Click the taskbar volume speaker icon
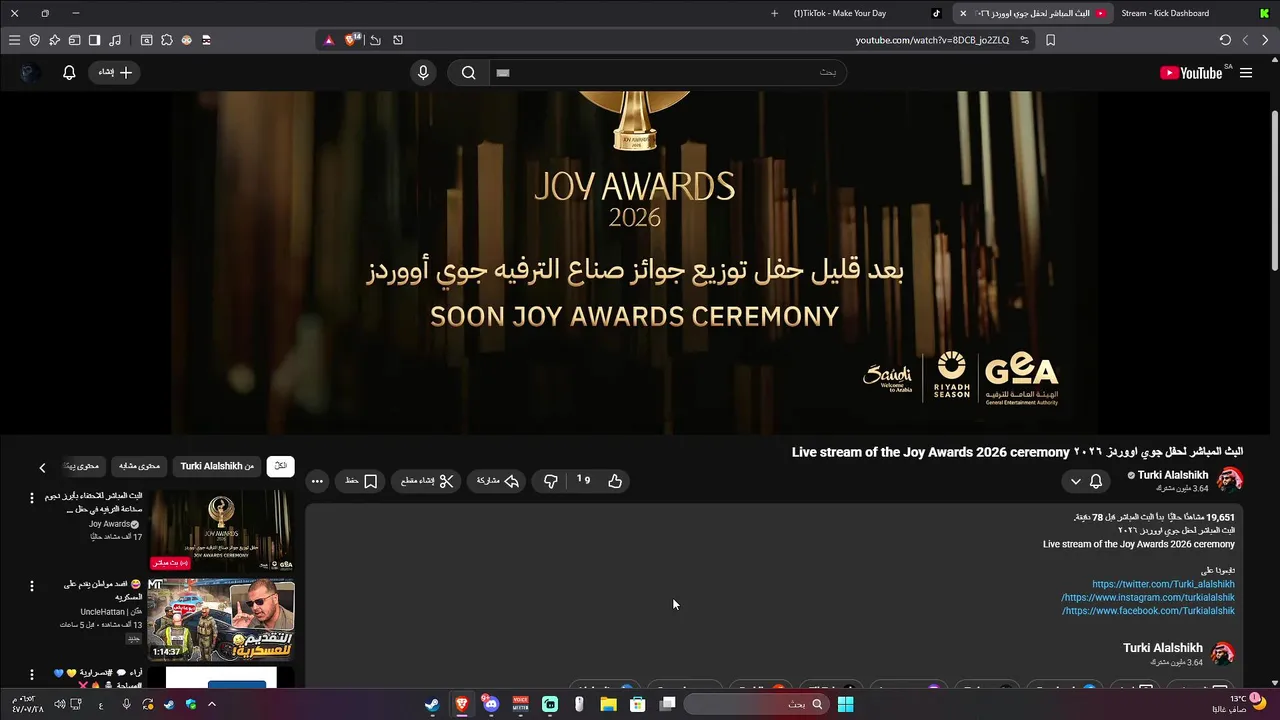The width and height of the screenshot is (1280, 720). pyautogui.click(x=59, y=704)
